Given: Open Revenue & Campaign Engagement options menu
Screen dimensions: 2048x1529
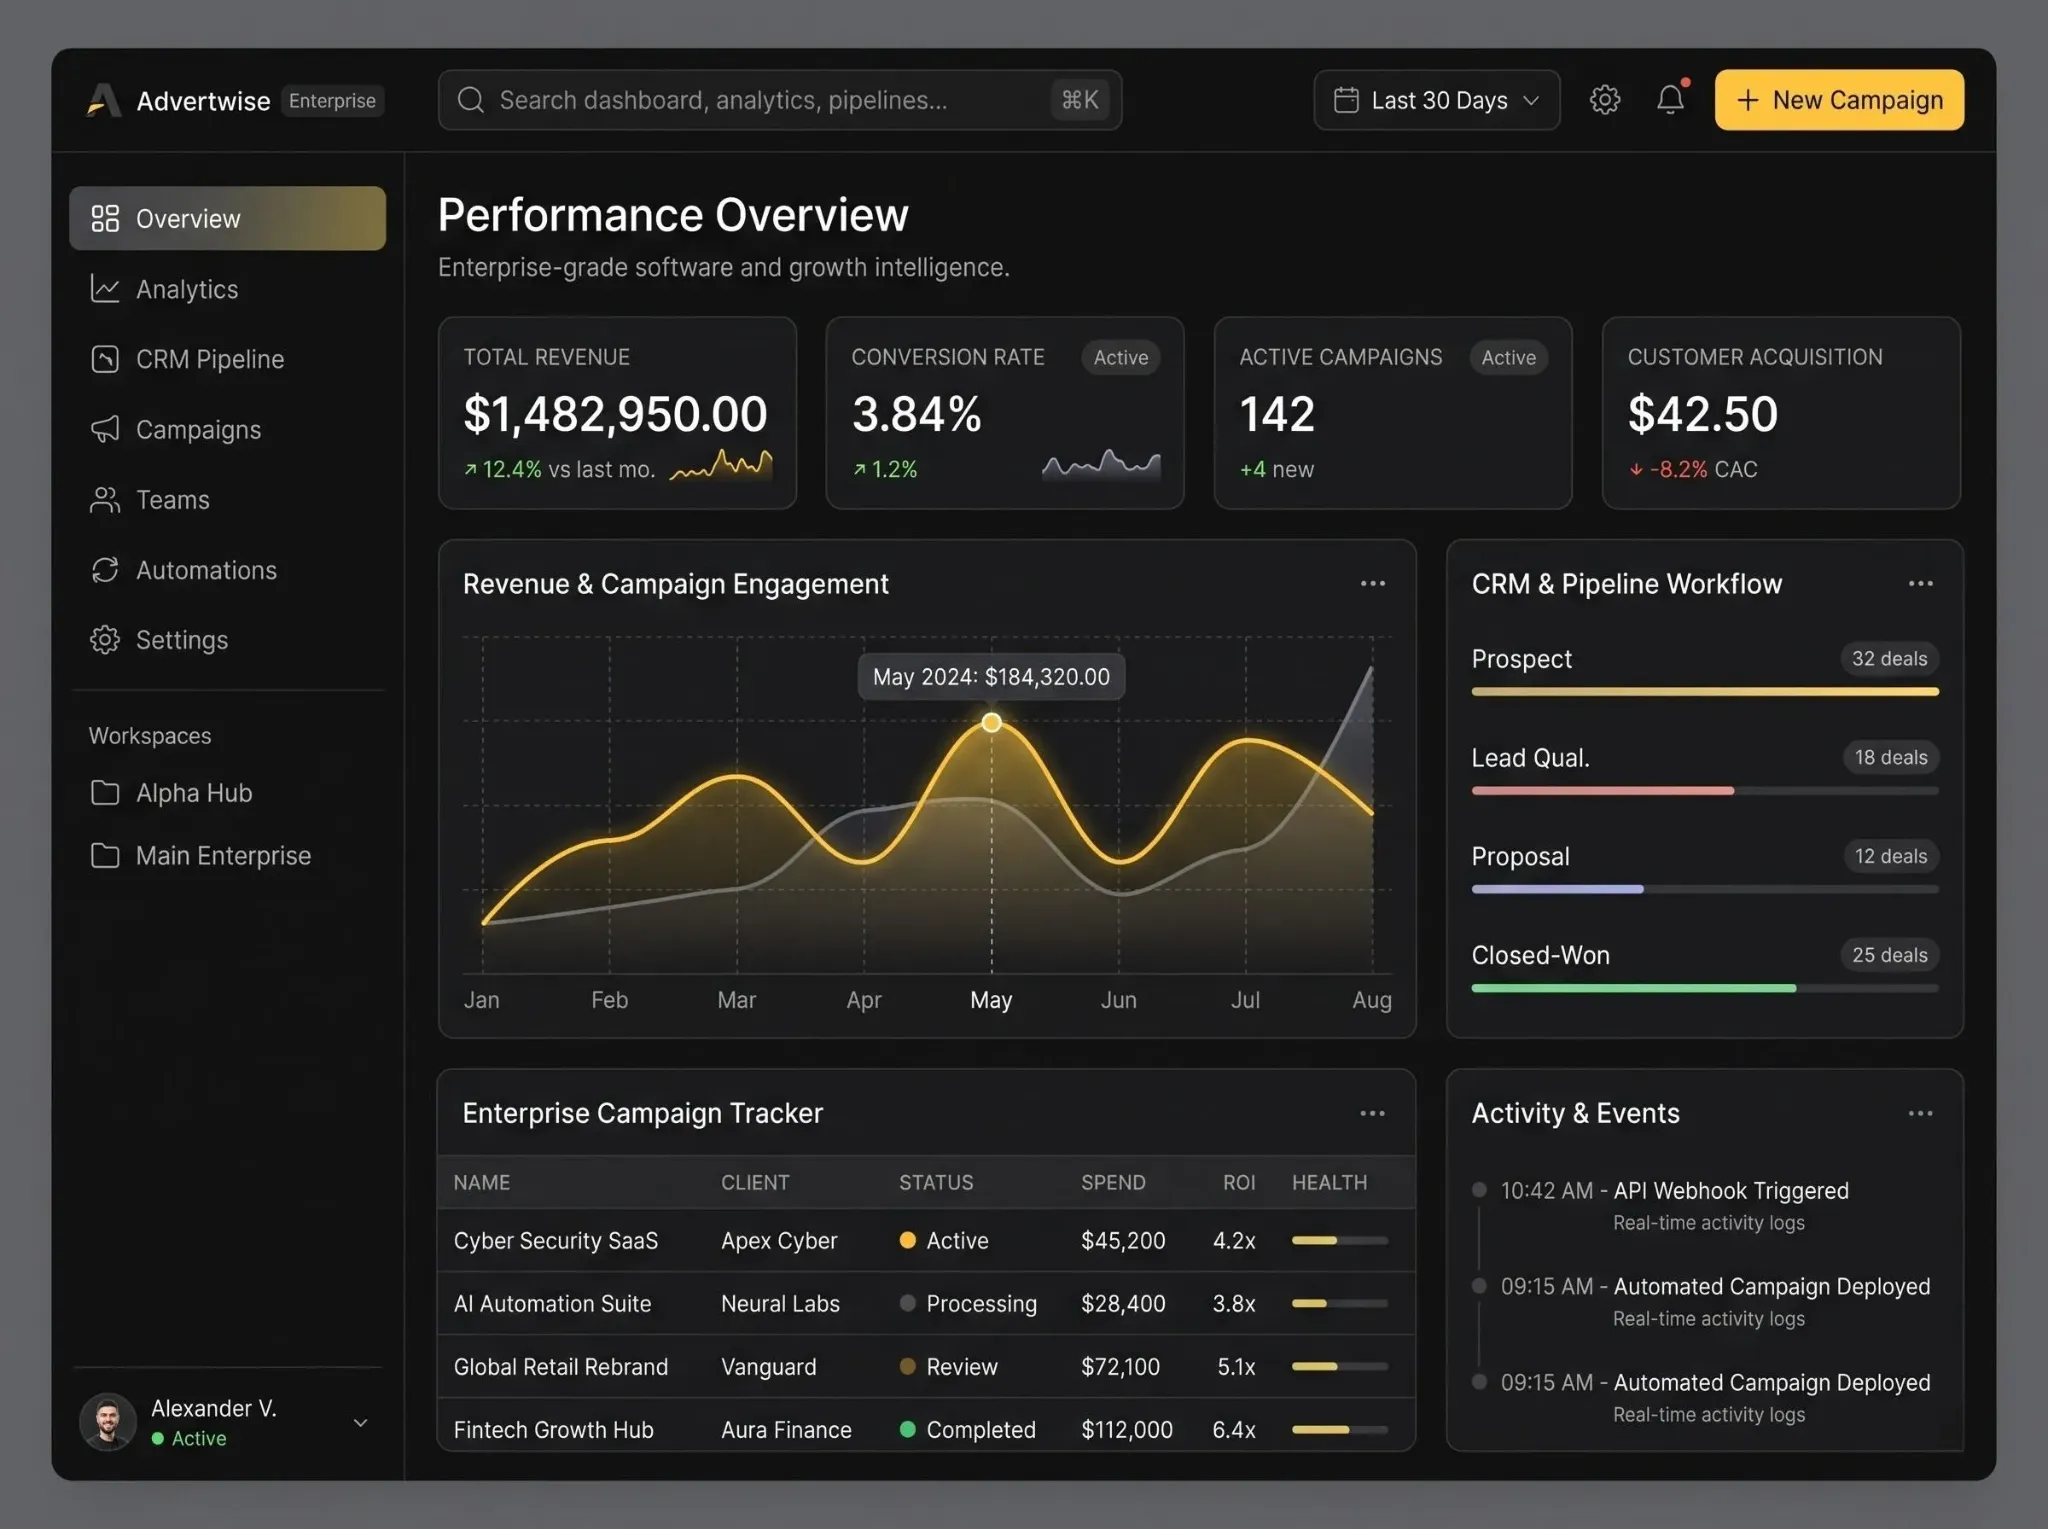Looking at the screenshot, I should tap(1372, 584).
